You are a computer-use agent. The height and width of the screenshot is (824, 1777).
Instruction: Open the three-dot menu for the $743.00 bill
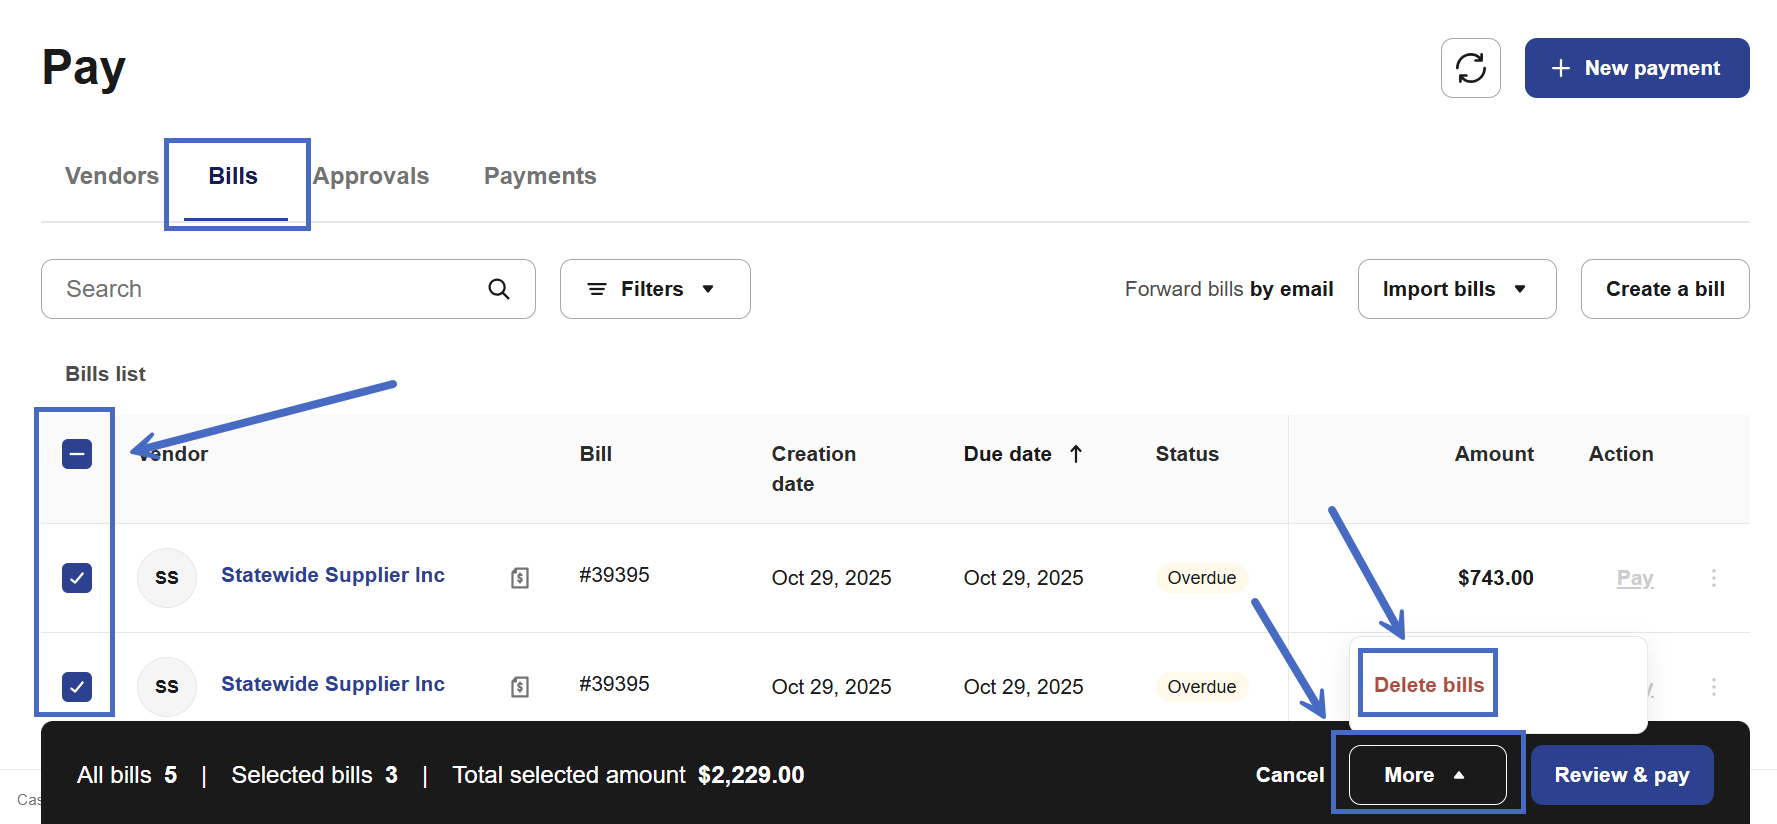(1713, 578)
